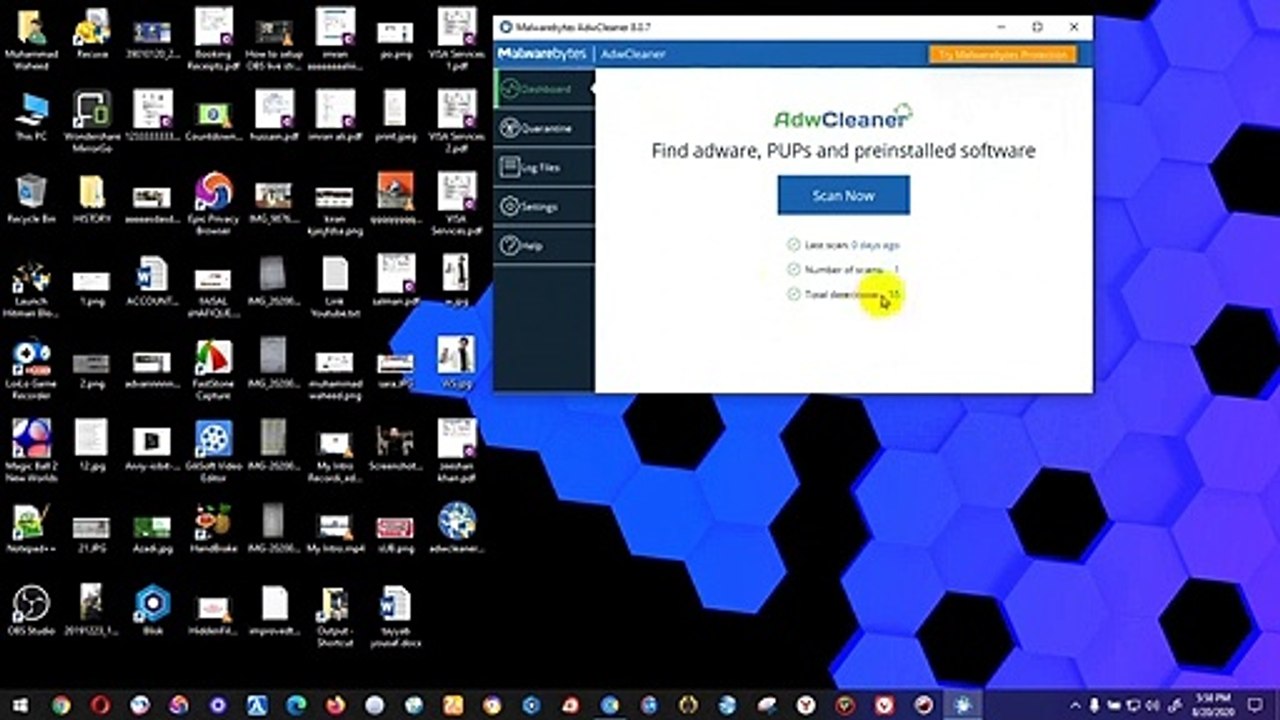Open the Quarantine section in AdwCleaner sidebar
This screenshot has height=720, width=1280.
pyautogui.click(x=544, y=128)
